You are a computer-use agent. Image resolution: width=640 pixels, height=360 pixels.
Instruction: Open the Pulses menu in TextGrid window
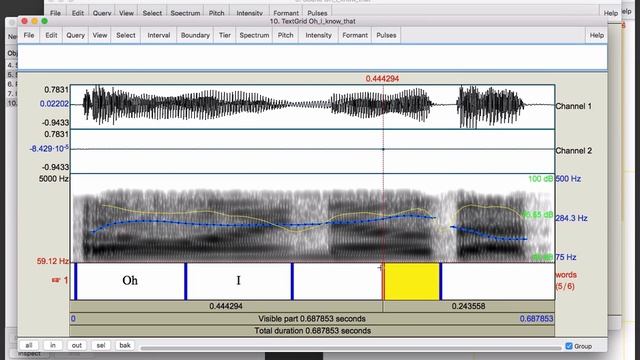click(x=386, y=35)
